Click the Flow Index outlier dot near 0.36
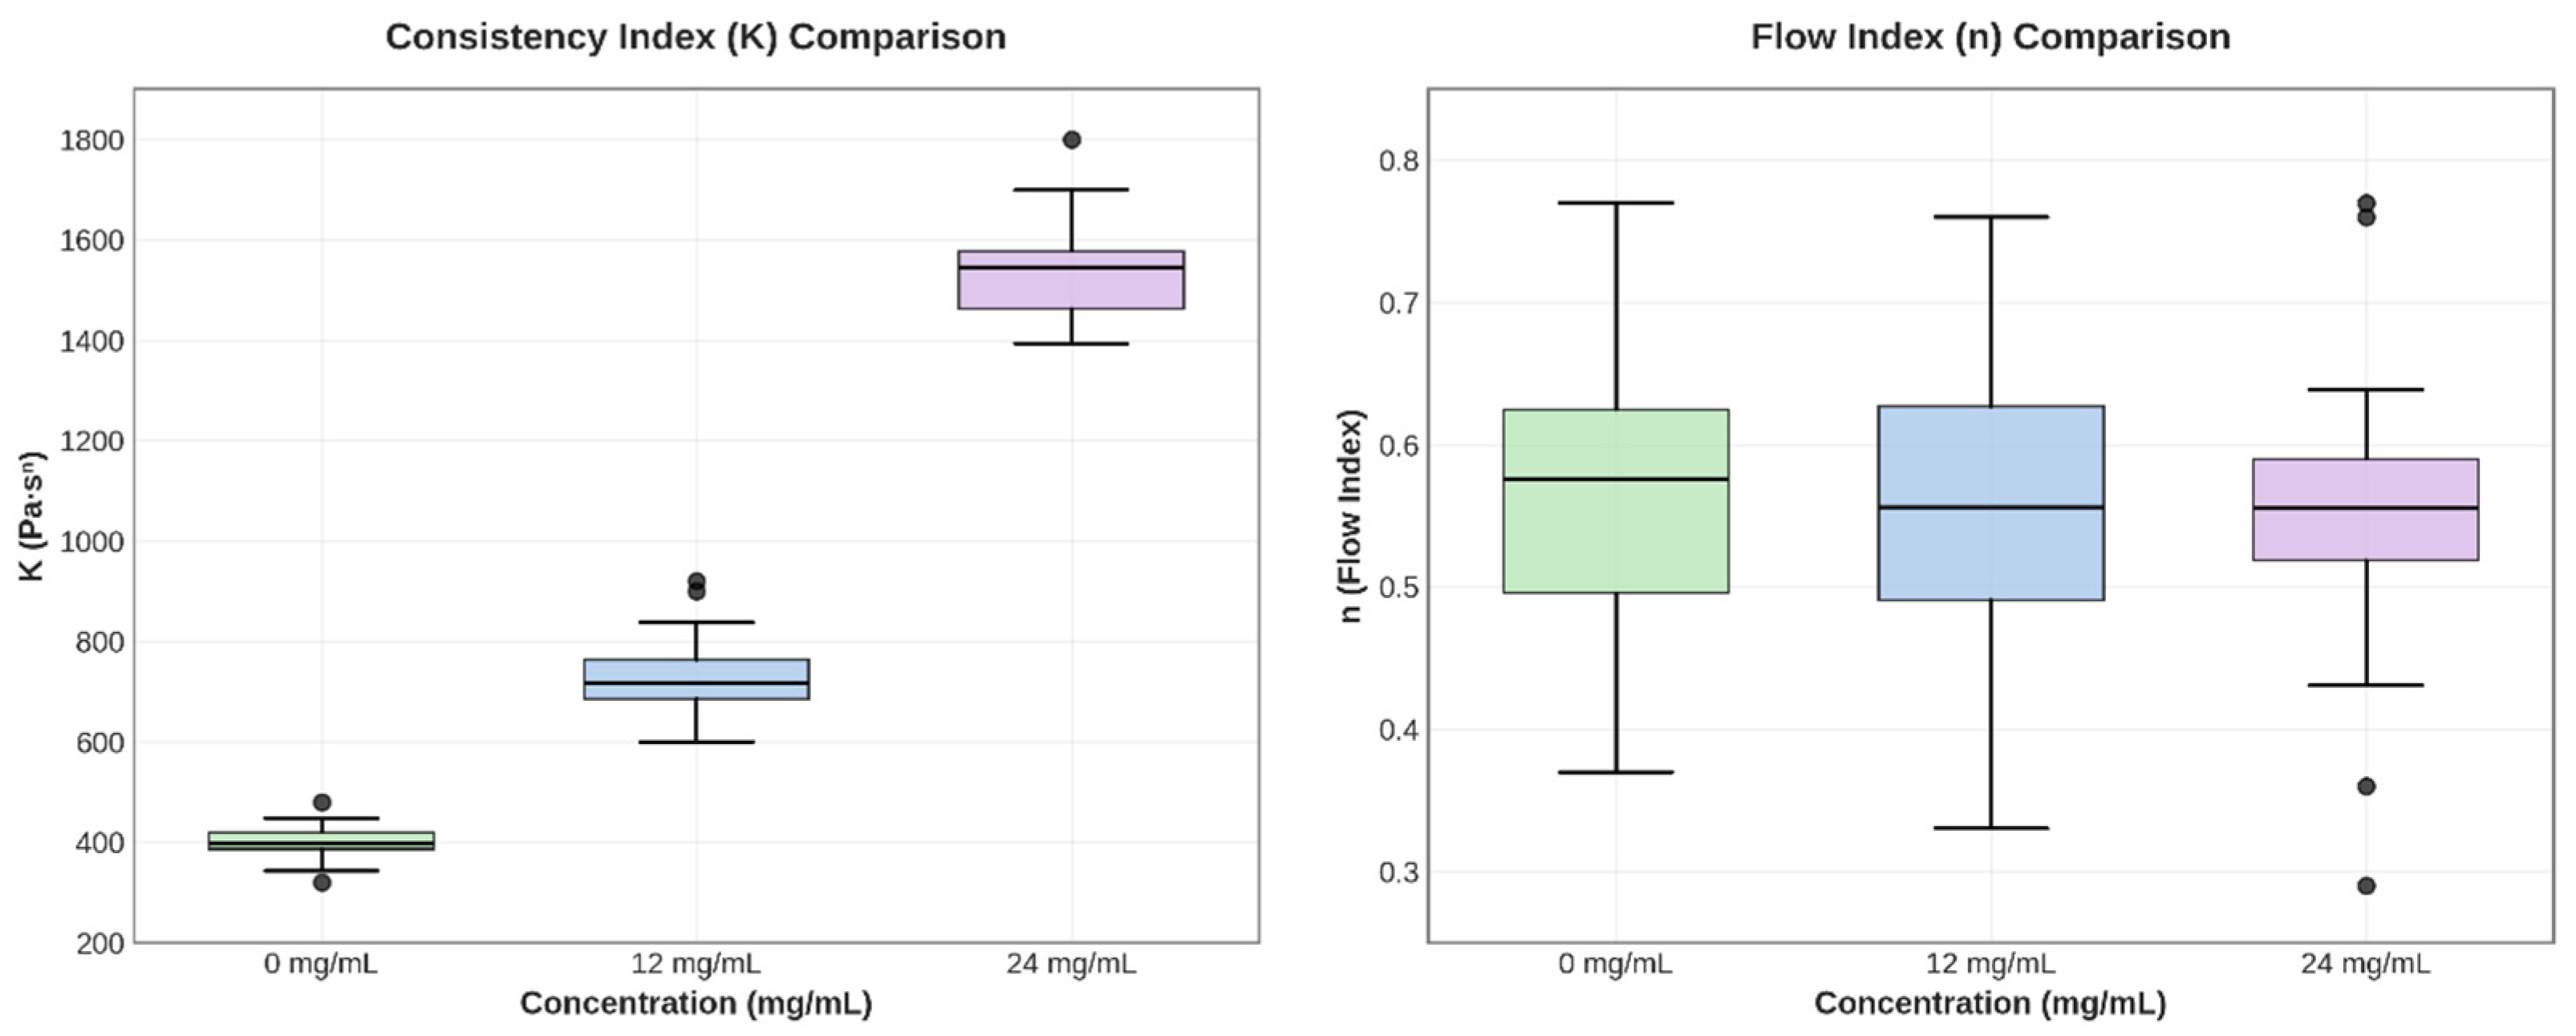This screenshot has height=1036, width=2576. pyautogui.click(x=2366, y=786)
